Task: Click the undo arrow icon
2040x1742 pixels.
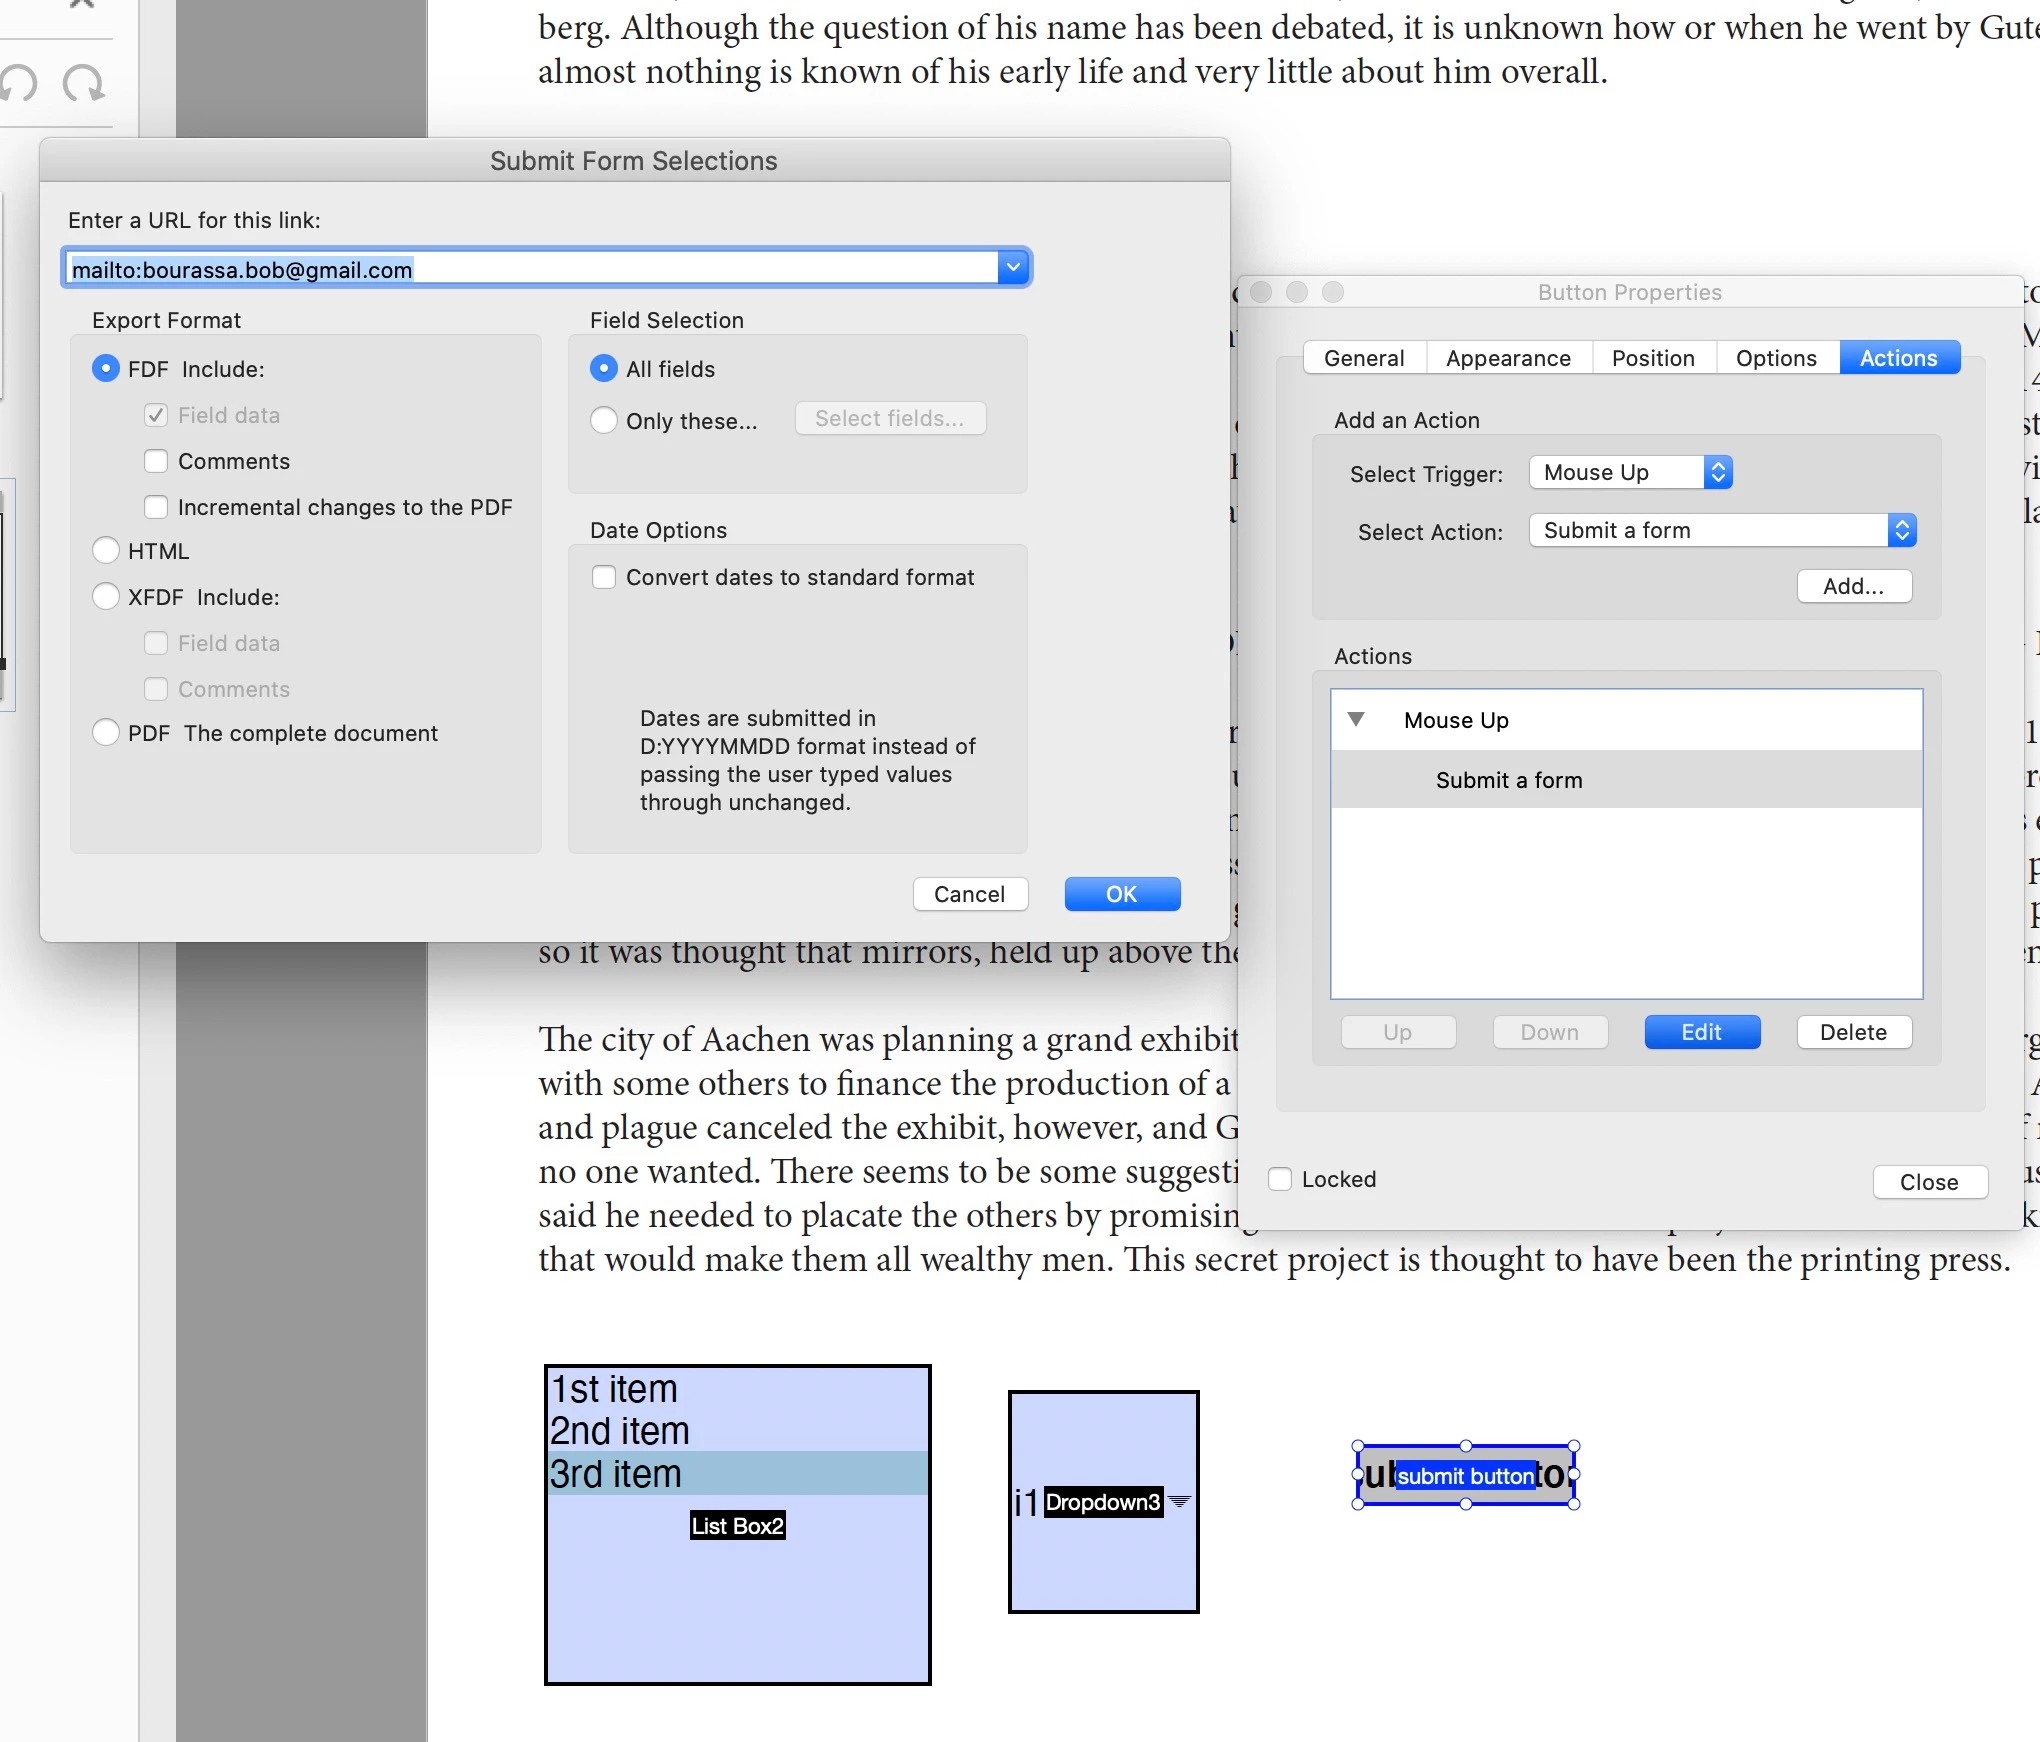Action: pyautogui.click(x=19, y=84)
